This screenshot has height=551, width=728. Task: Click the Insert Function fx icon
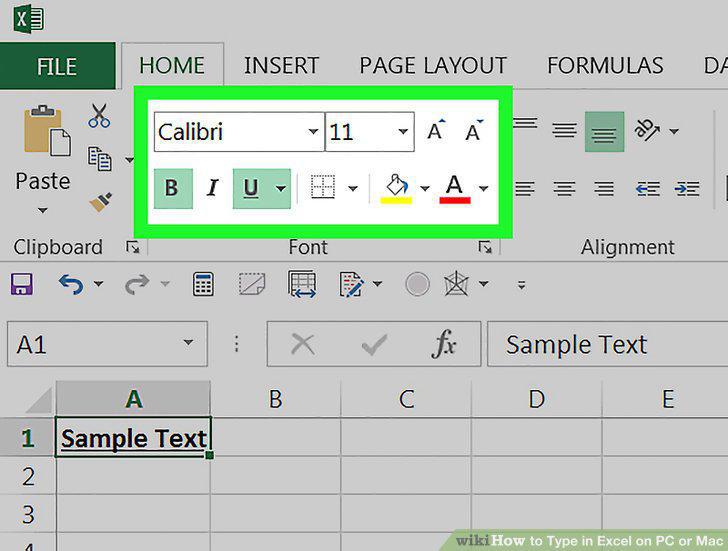coord(443,344)
